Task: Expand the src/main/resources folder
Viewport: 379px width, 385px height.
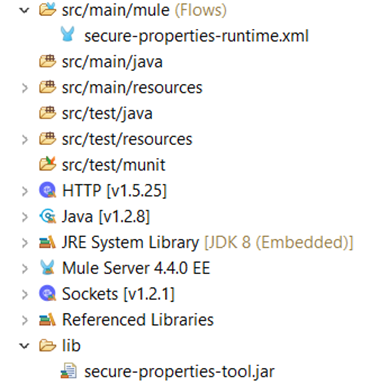Action: 25,88
